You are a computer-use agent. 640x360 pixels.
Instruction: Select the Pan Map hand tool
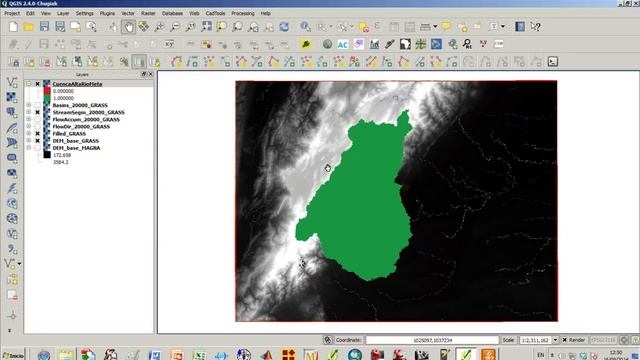pos(129,27)
